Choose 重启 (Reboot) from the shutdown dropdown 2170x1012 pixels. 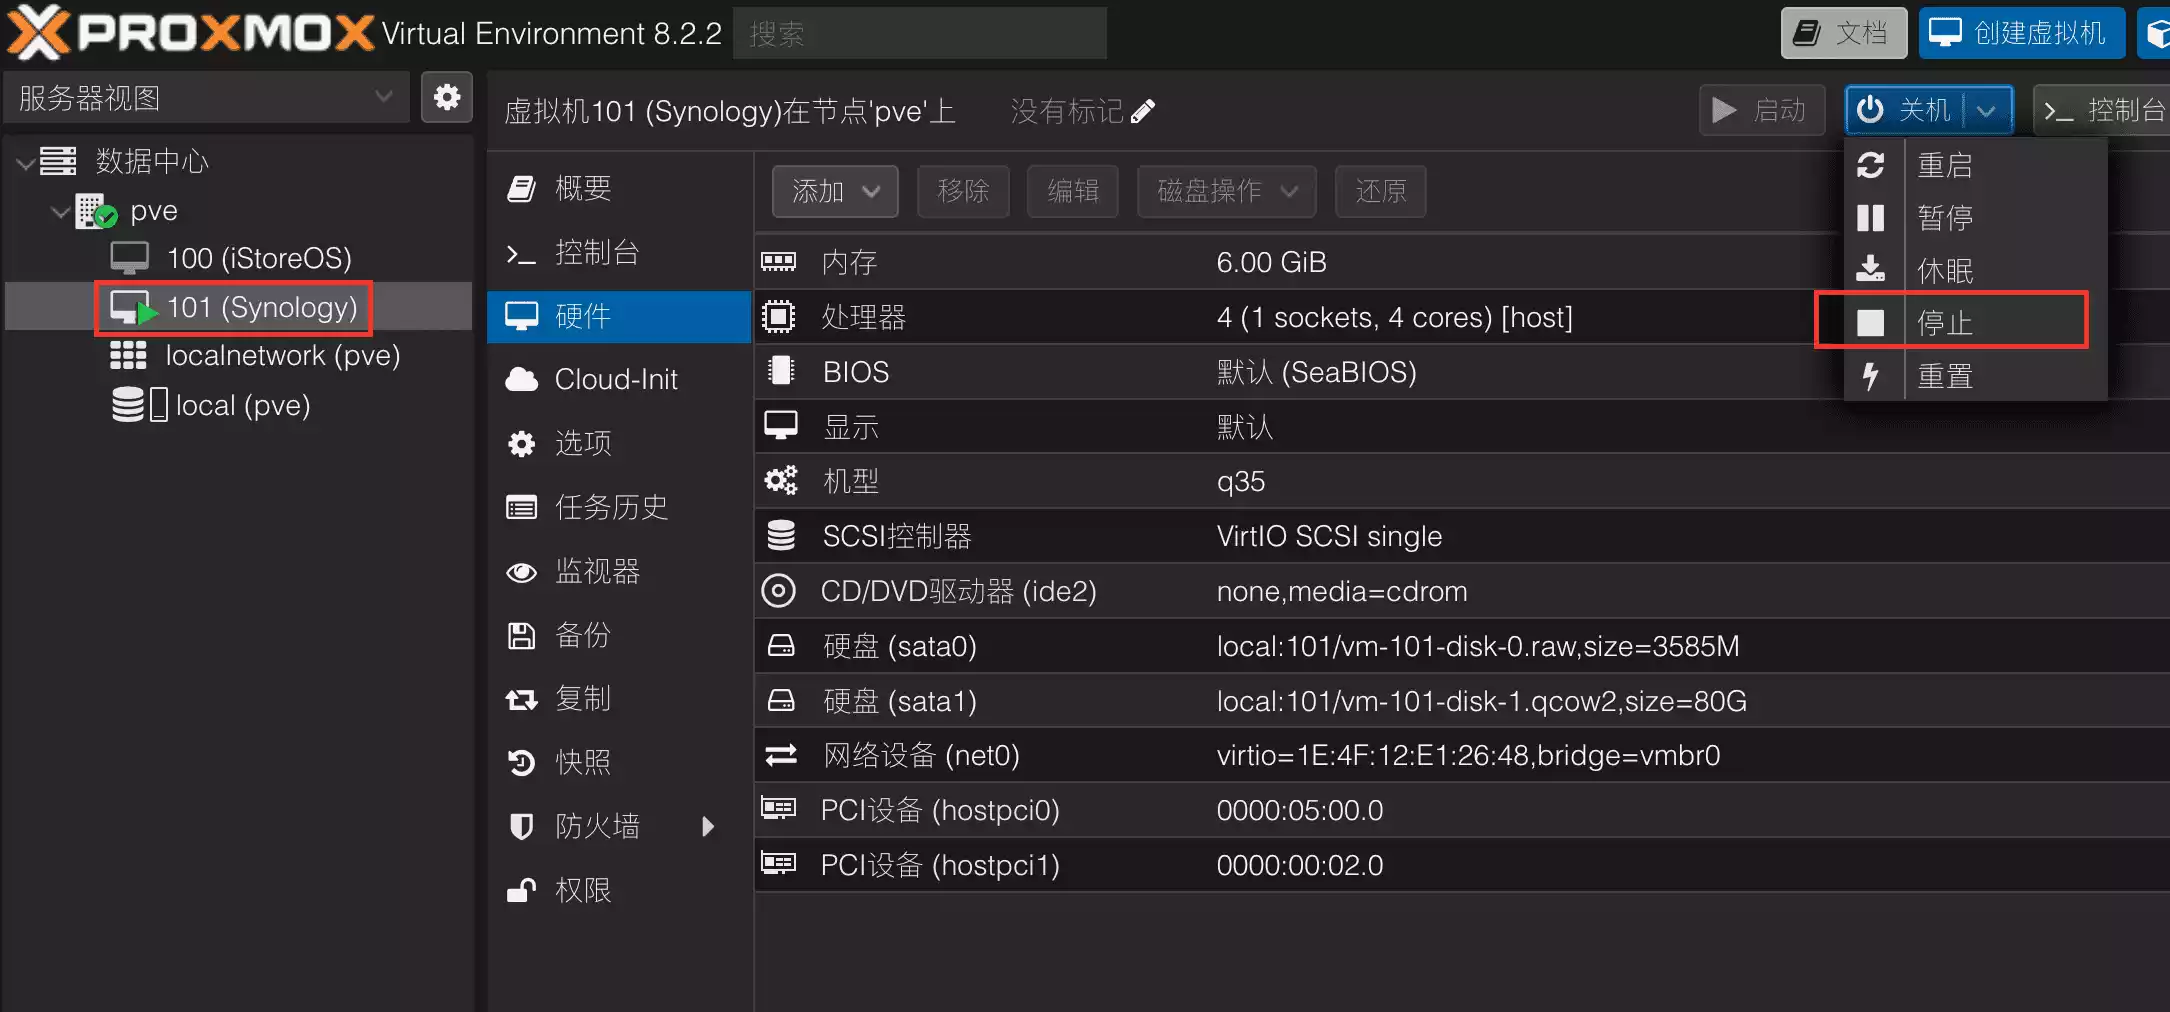(x=1944, y=165)
